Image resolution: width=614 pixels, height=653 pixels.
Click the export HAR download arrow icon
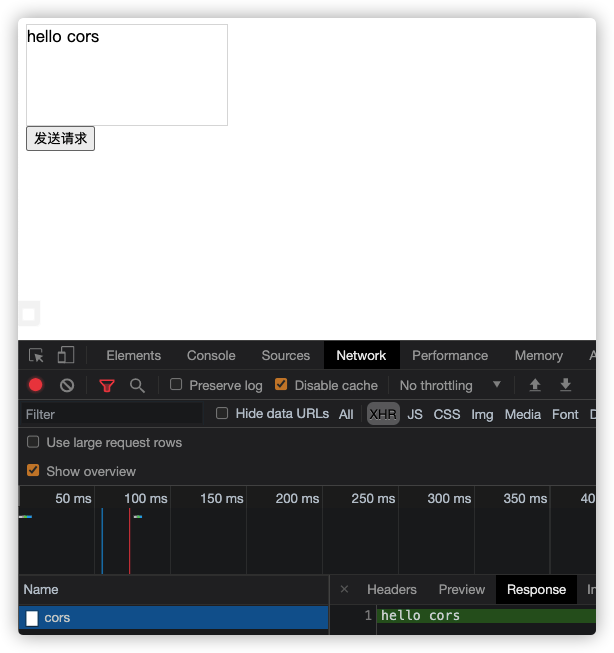[x=565, y=385]
